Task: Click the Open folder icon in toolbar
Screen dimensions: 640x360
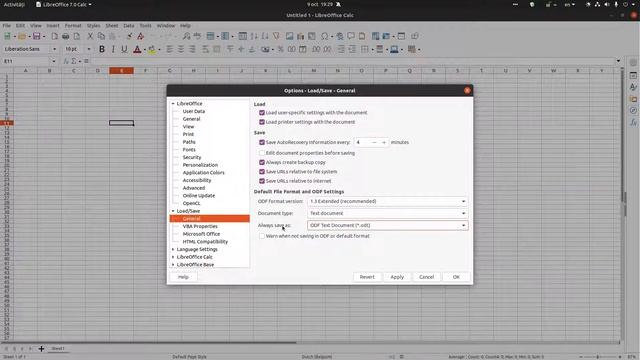Action: (22, 36)
